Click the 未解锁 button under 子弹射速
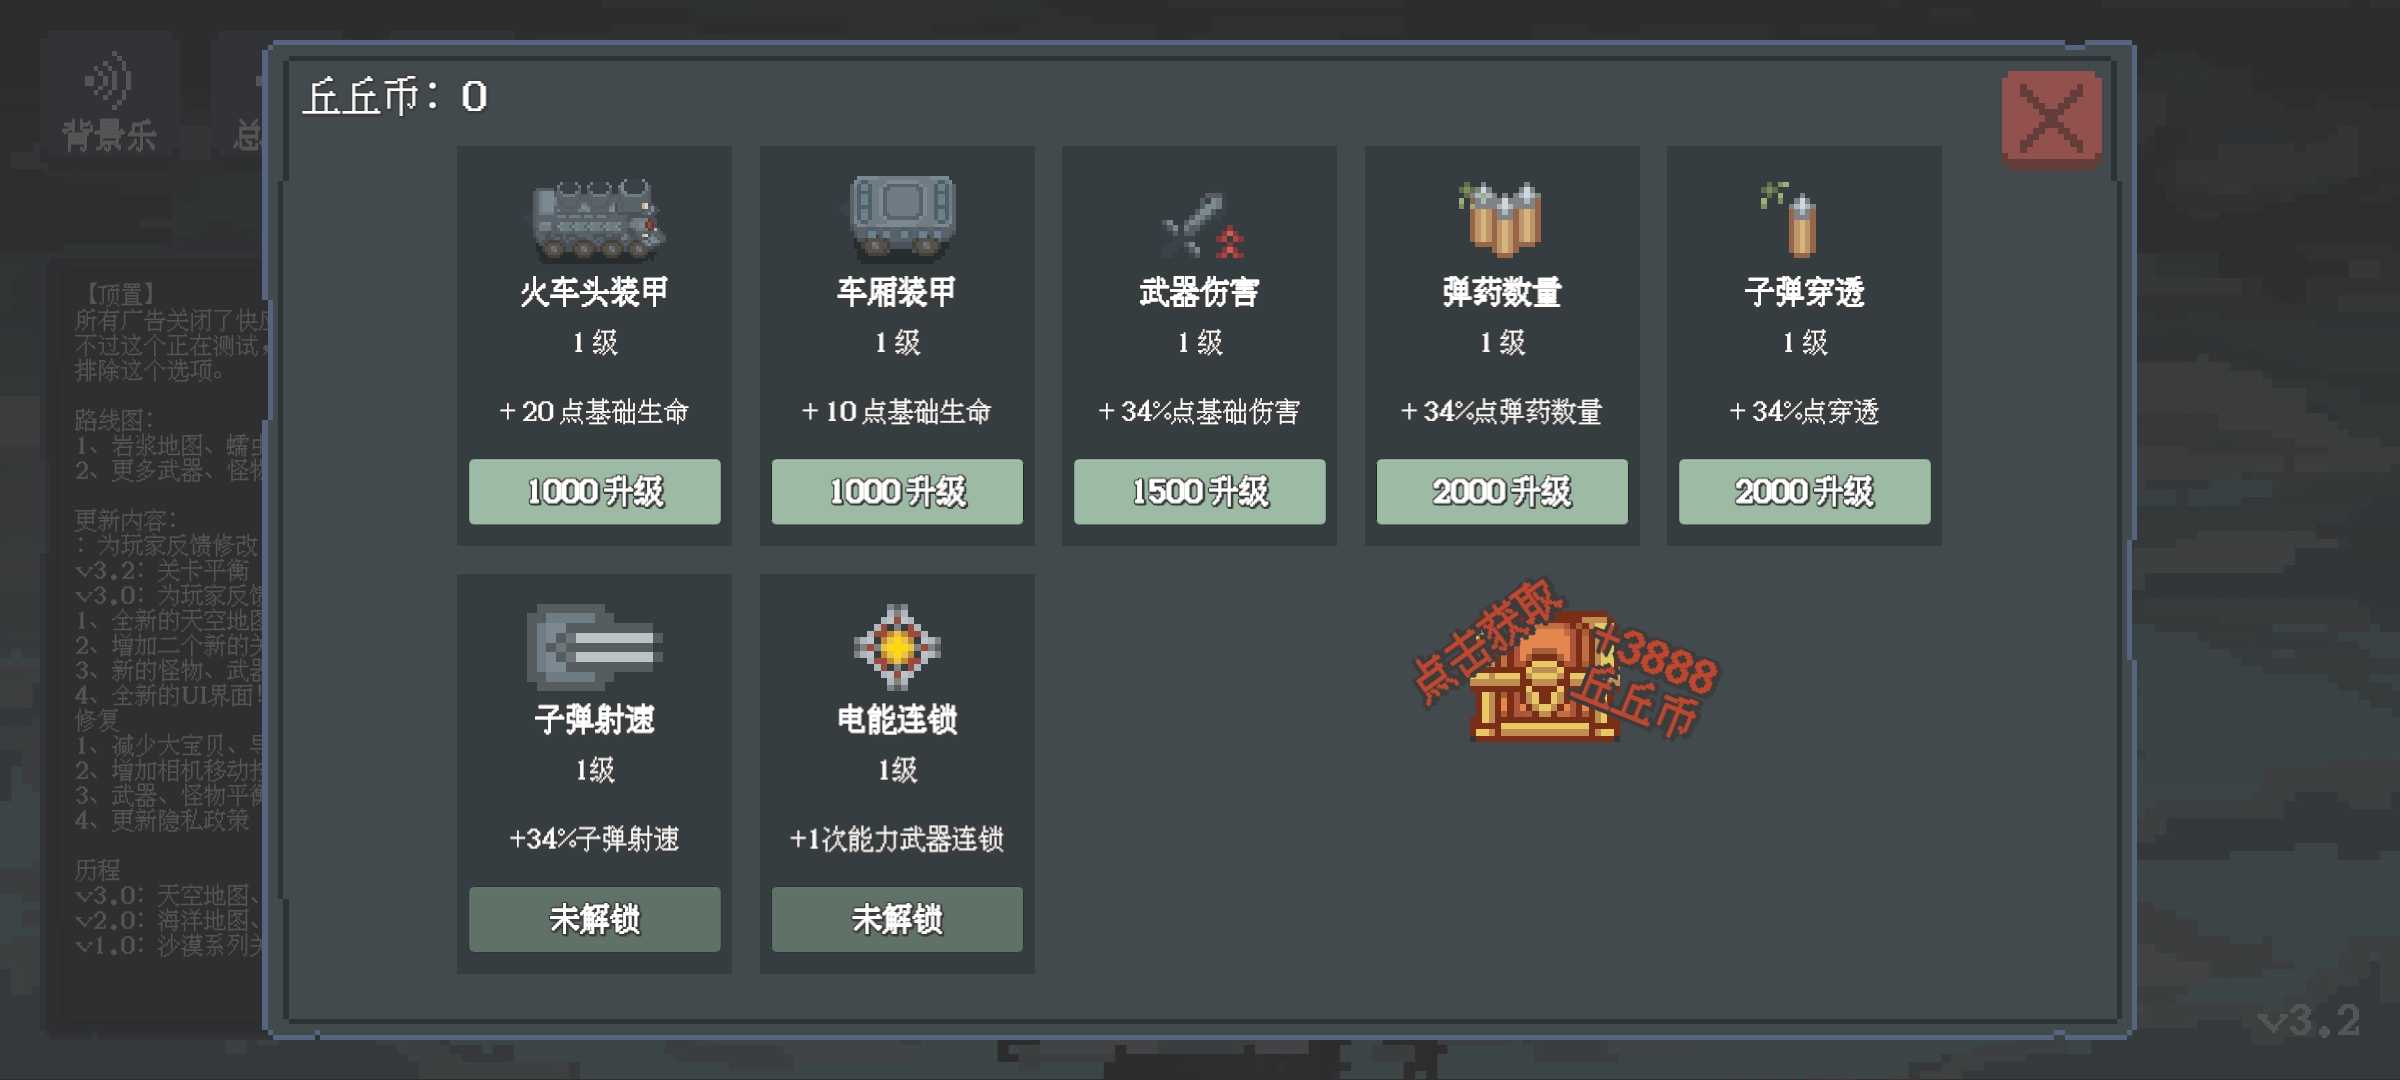This screenshot has height=1080, width=2400. tap(595, 919)
